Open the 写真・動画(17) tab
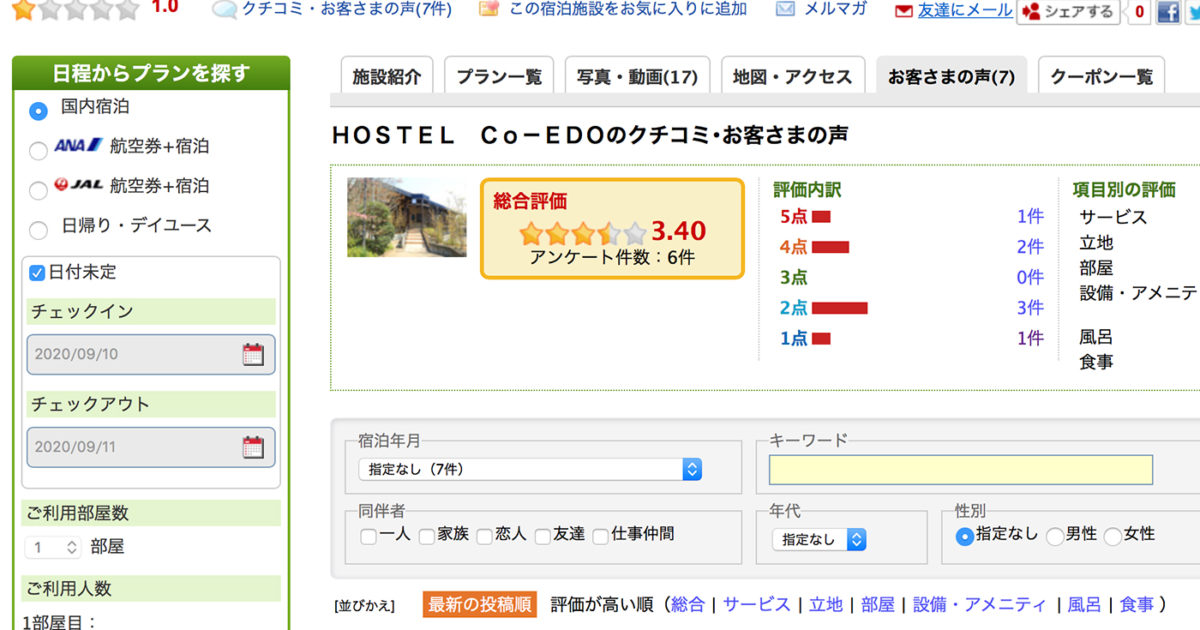1200x630 pixels. click(x=637, y=76)
